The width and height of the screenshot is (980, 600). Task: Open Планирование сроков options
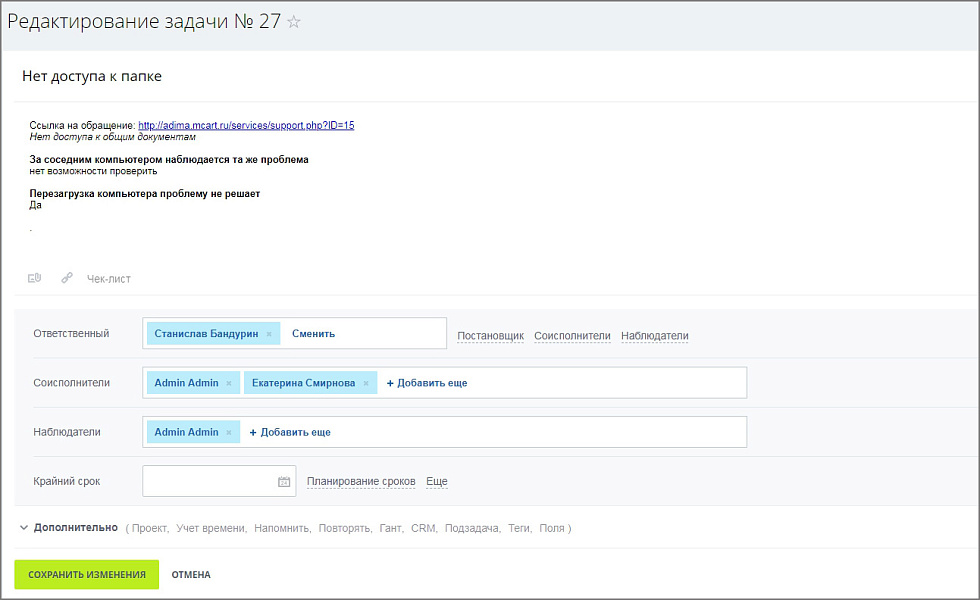[x=361, y=482]
